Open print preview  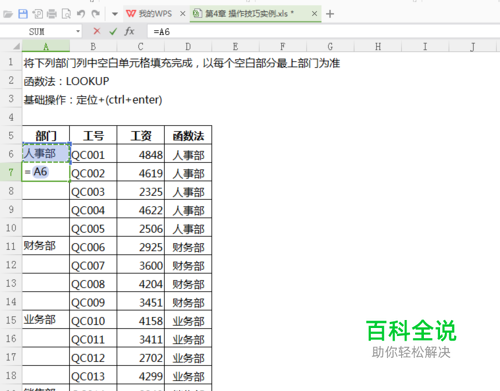(66, 14)
